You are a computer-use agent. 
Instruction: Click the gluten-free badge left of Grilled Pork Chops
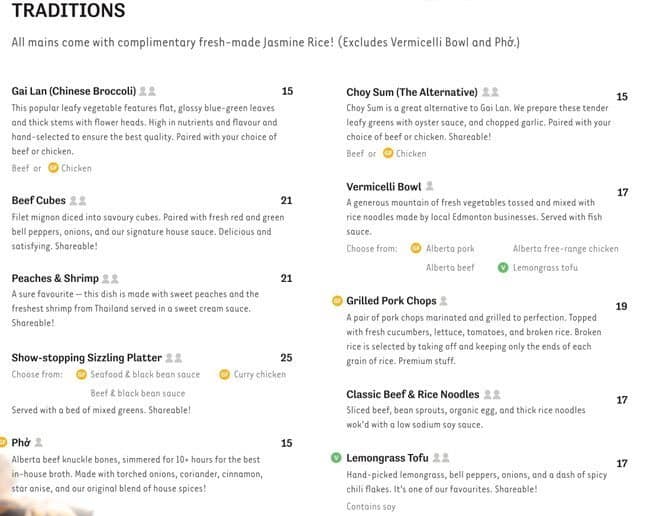[x=337, y=300]
